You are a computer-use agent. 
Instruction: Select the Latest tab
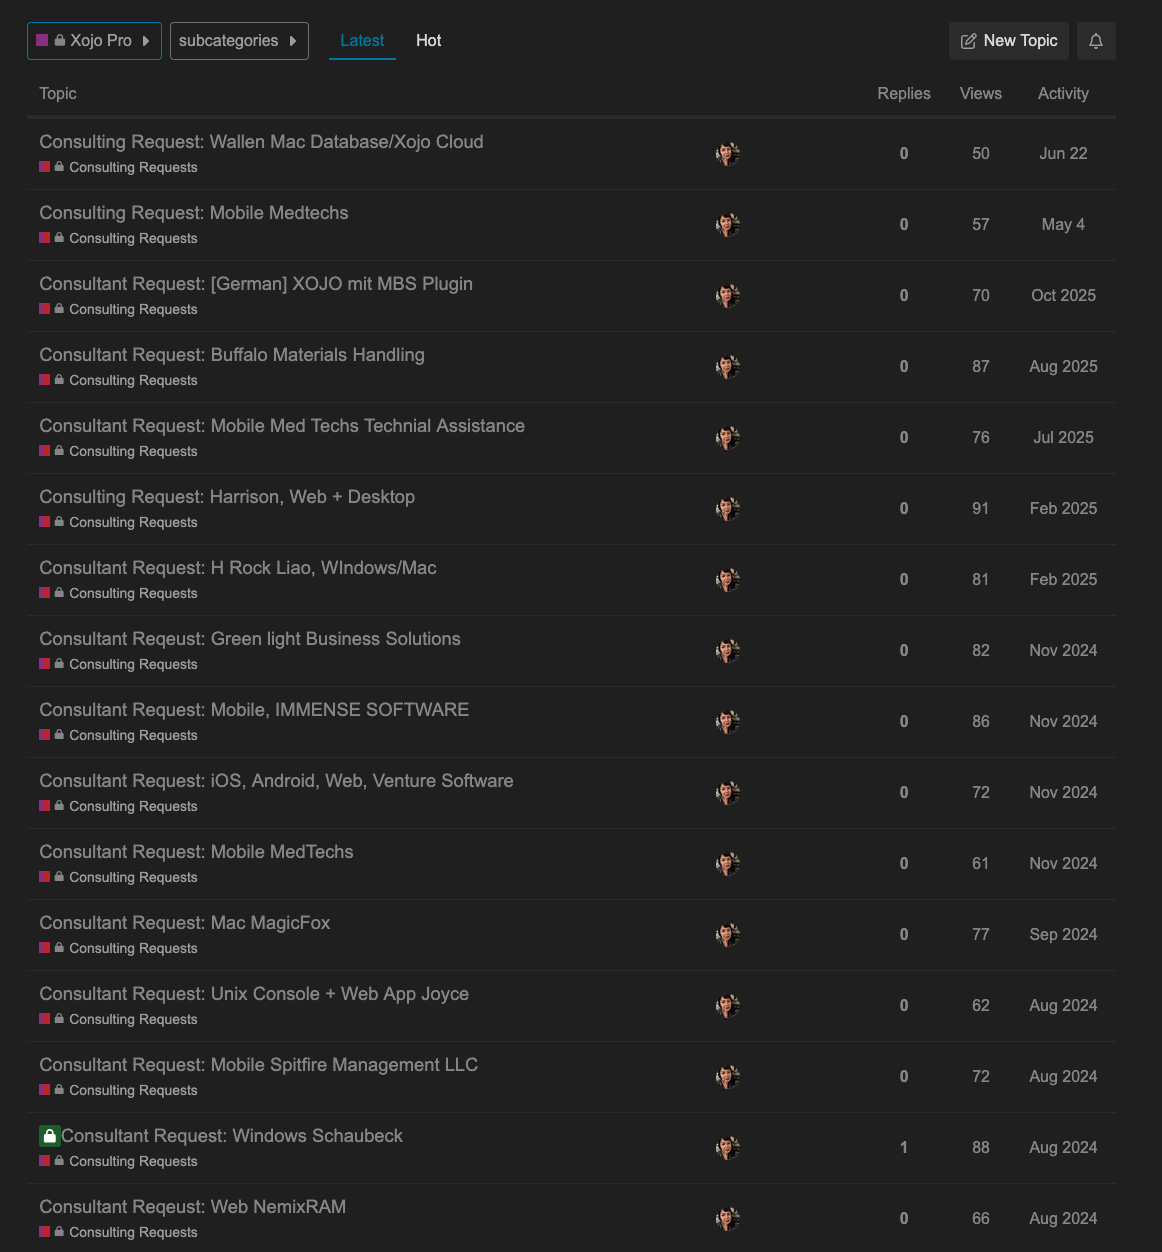coord(362,41)
